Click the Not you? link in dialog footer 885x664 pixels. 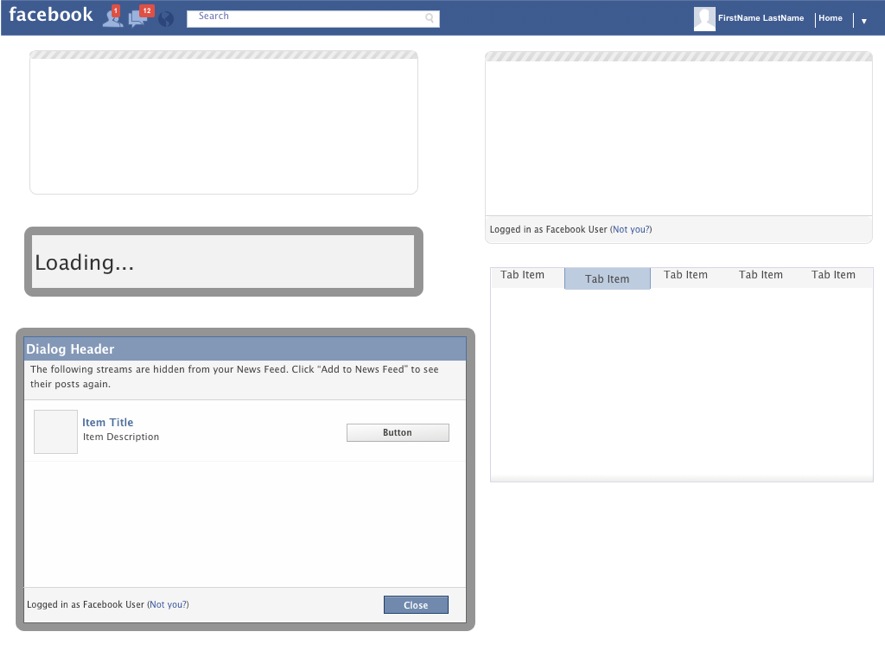(x=169, y=604)
